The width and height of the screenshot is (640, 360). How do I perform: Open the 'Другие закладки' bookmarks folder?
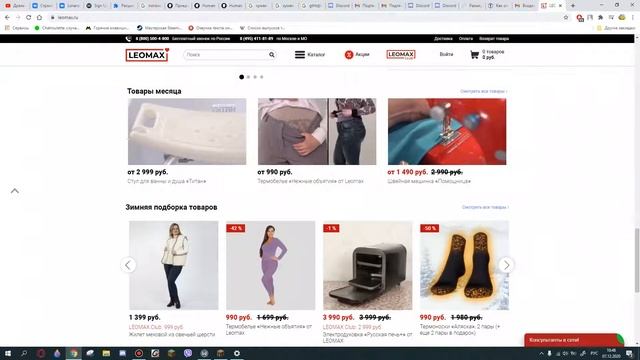pos(616,28)
